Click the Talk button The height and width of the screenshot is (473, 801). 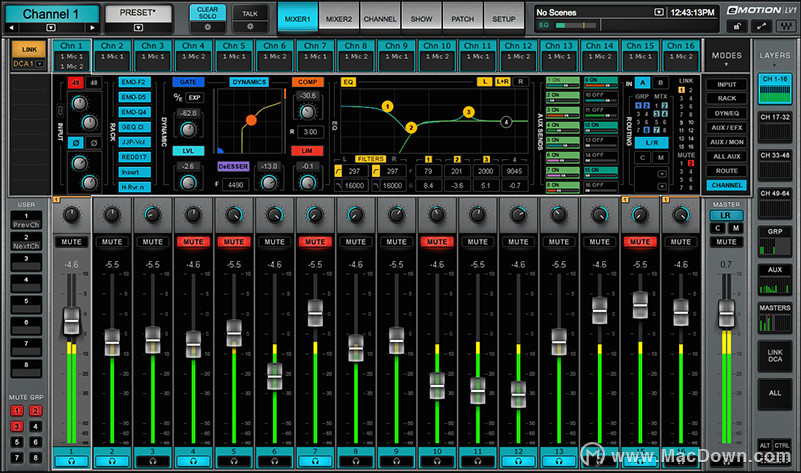point(250,14)
